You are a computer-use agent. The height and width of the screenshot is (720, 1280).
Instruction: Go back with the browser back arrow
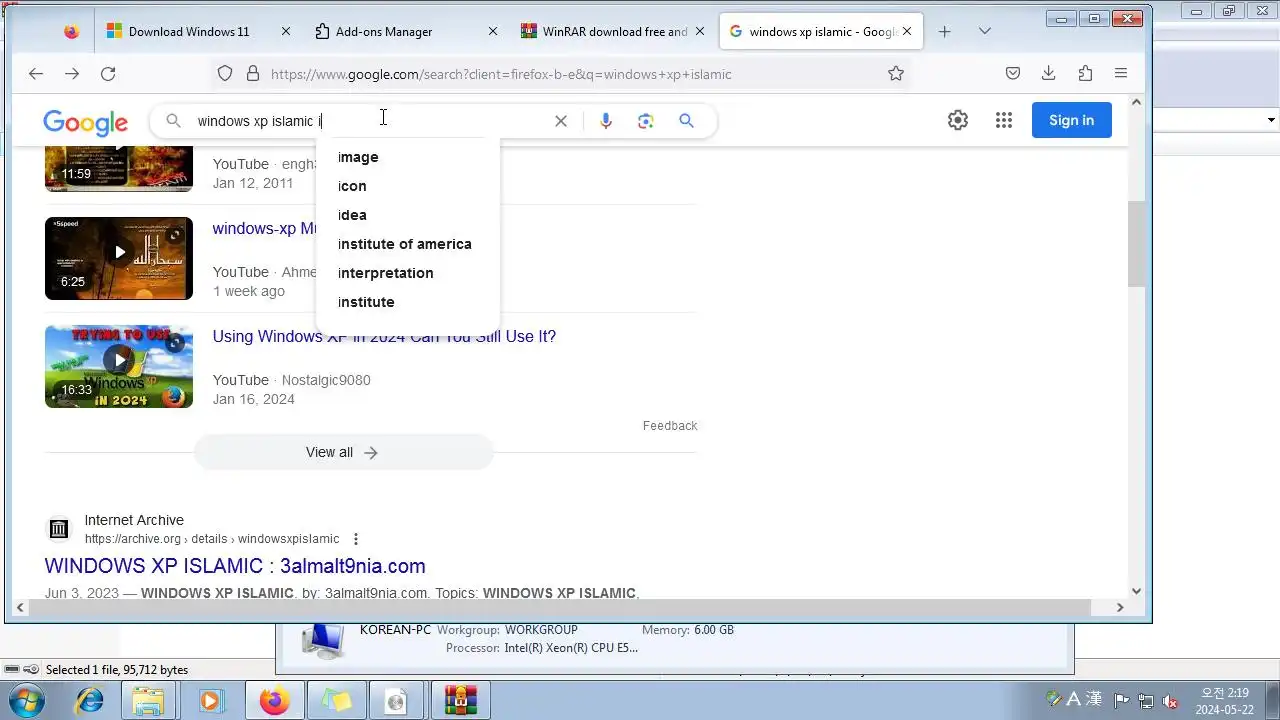point(36,74)
